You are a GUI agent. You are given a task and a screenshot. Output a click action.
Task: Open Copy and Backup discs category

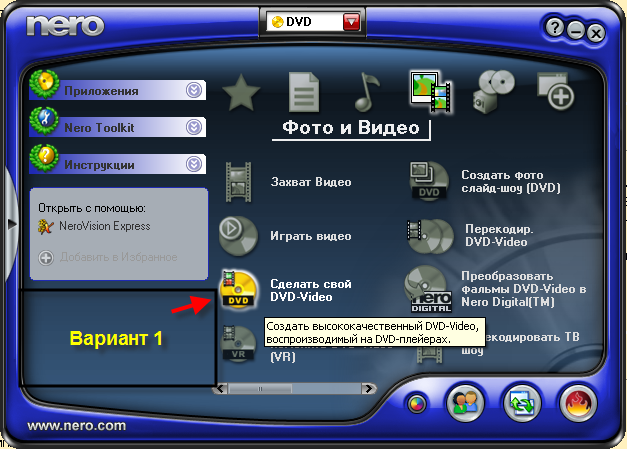(493, 92)
